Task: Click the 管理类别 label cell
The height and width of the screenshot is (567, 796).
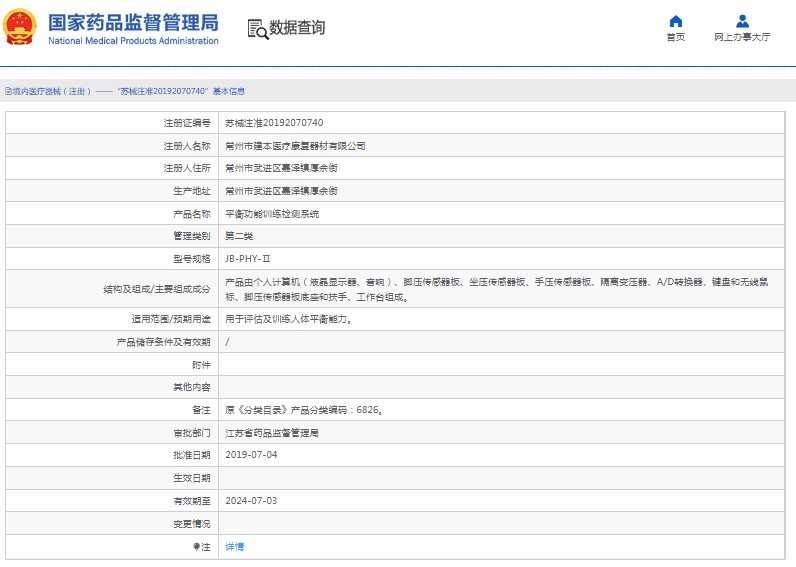Action: point(112,236)
